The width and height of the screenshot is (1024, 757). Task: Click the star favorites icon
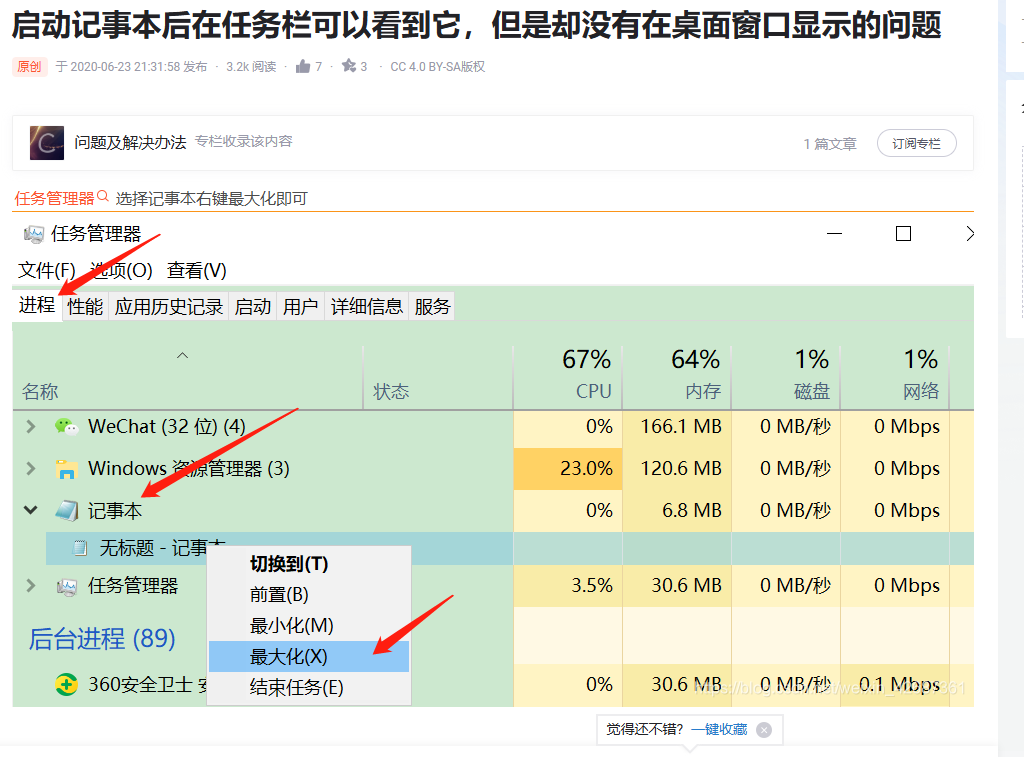(349, 66)
